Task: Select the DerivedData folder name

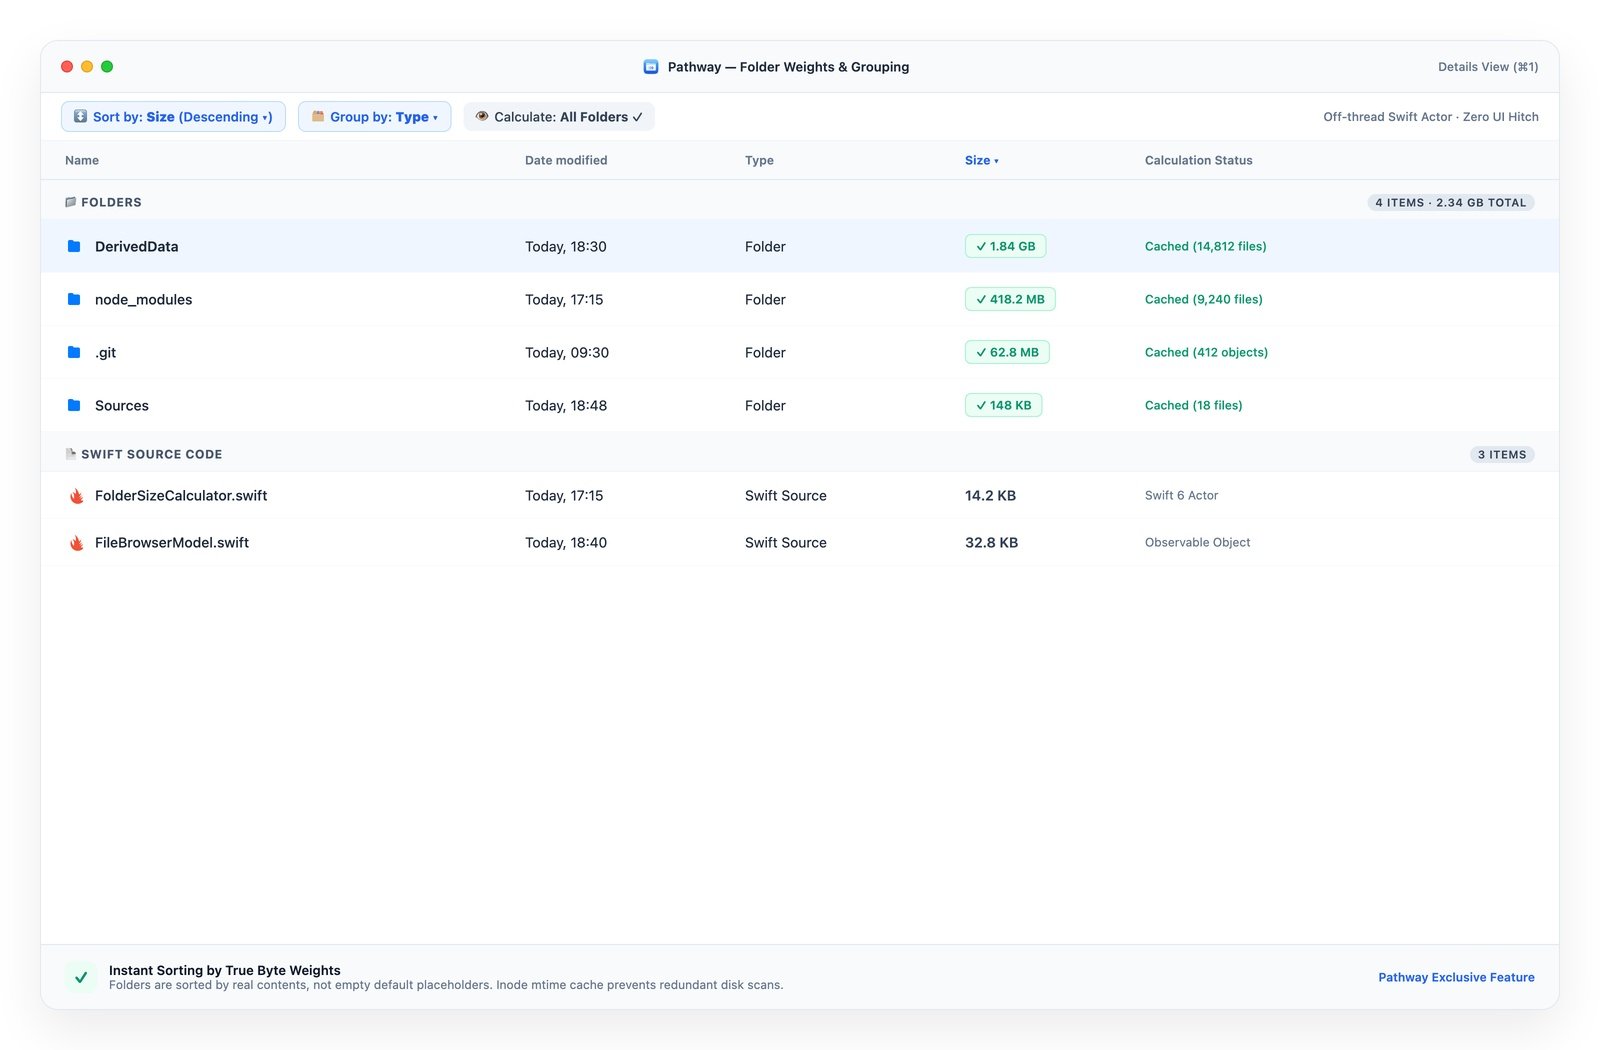Action: 136,246
